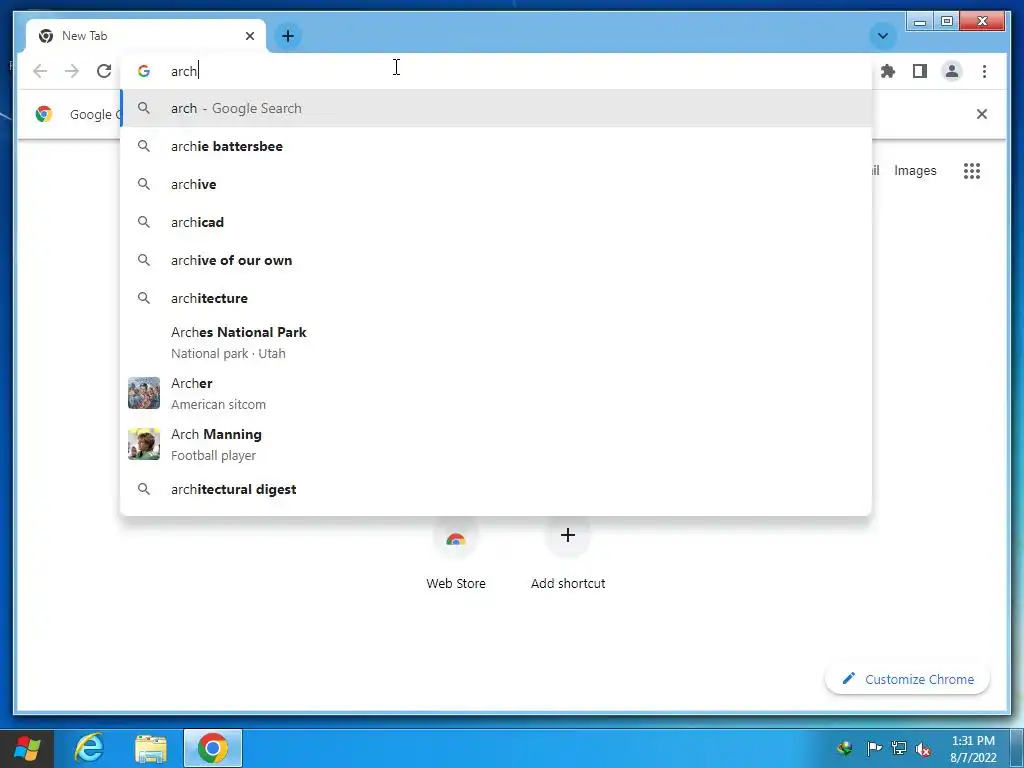Image resolution: width=1024 pixels, height=768 pixels.
Task: Open the Windows Start menu
Action: coord(27,748)
